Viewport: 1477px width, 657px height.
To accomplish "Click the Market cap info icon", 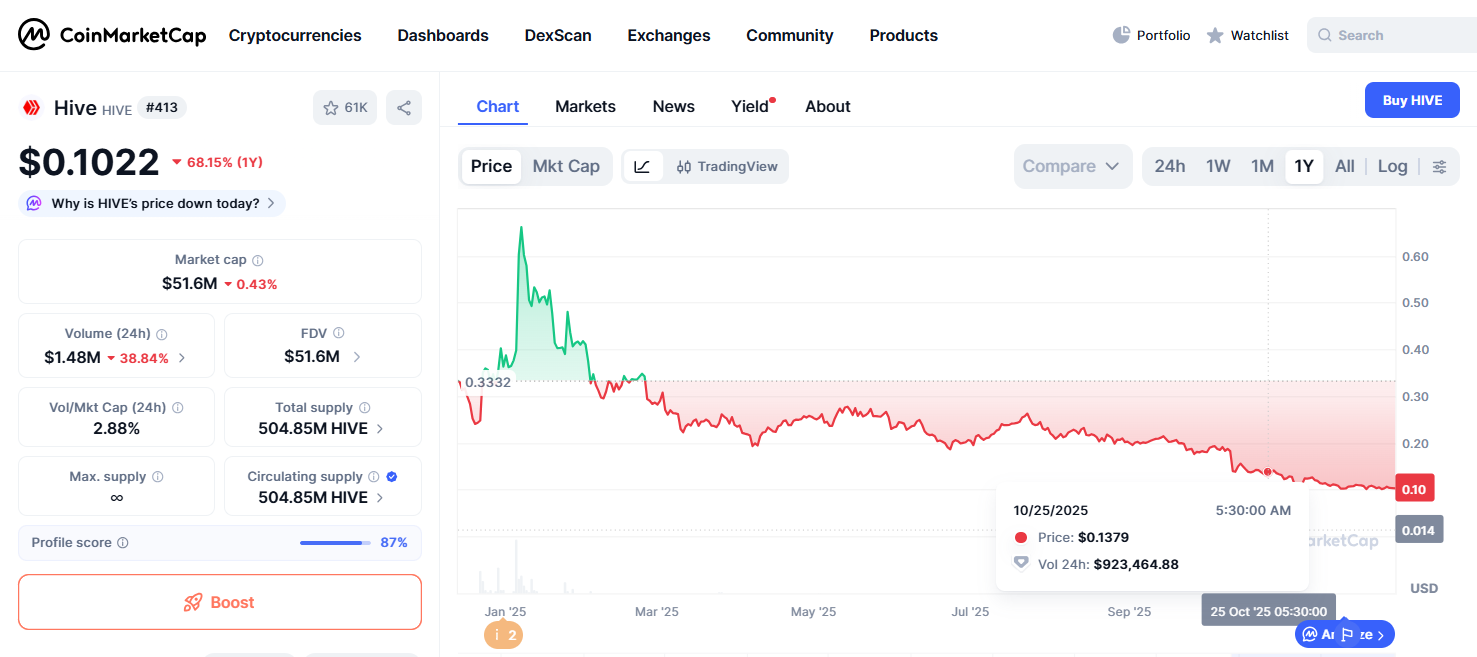I will click(257, 260).
